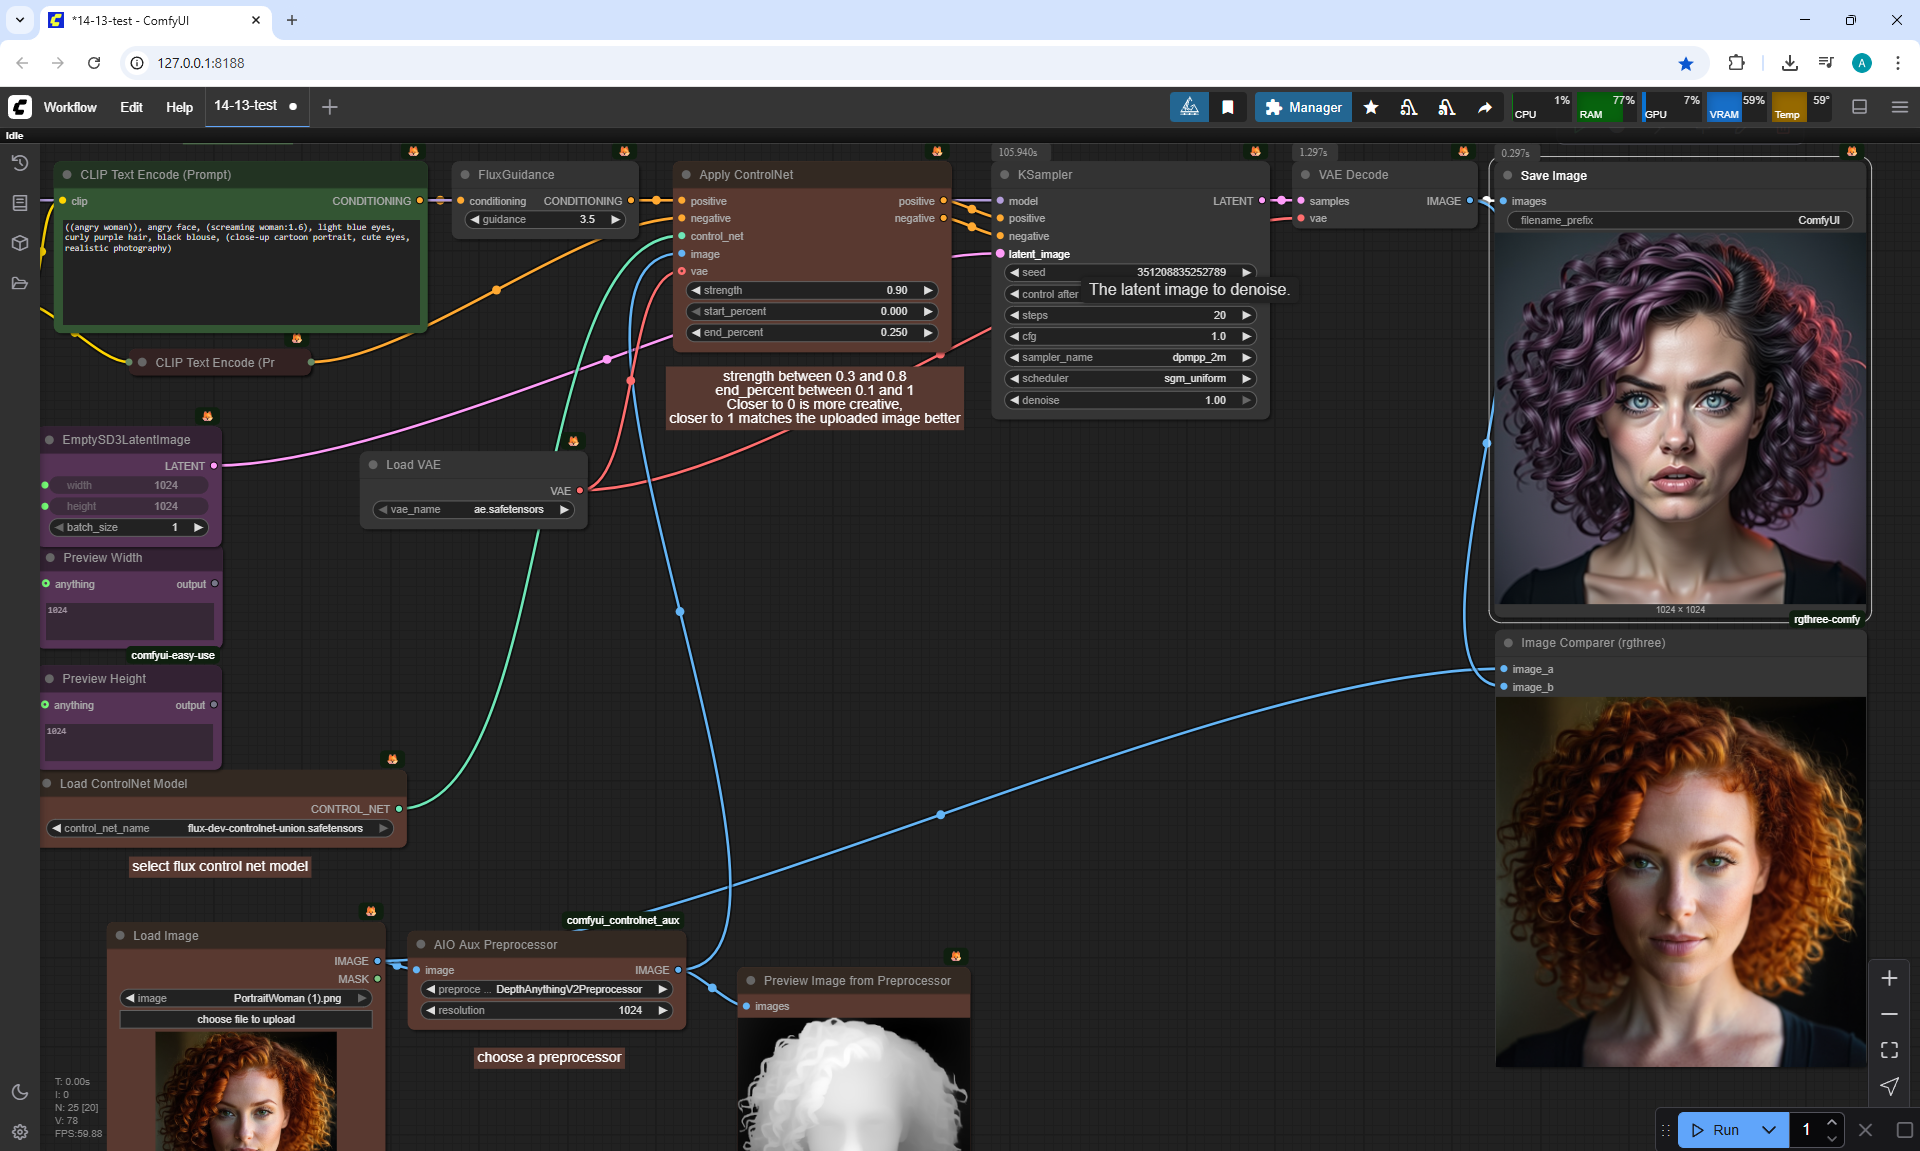Click the Manager button
This screenshot has height=1151, width=1920.
[1303, 107]
